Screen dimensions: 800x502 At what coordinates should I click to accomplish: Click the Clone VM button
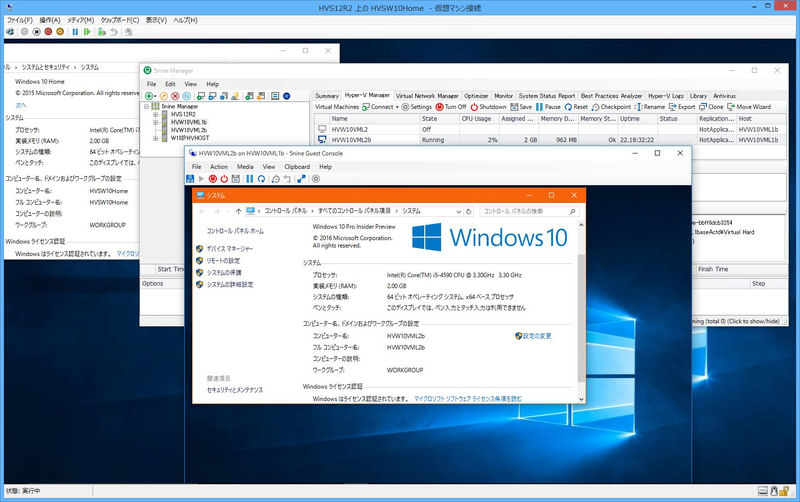pyautogui.click(x=712, y=106)
